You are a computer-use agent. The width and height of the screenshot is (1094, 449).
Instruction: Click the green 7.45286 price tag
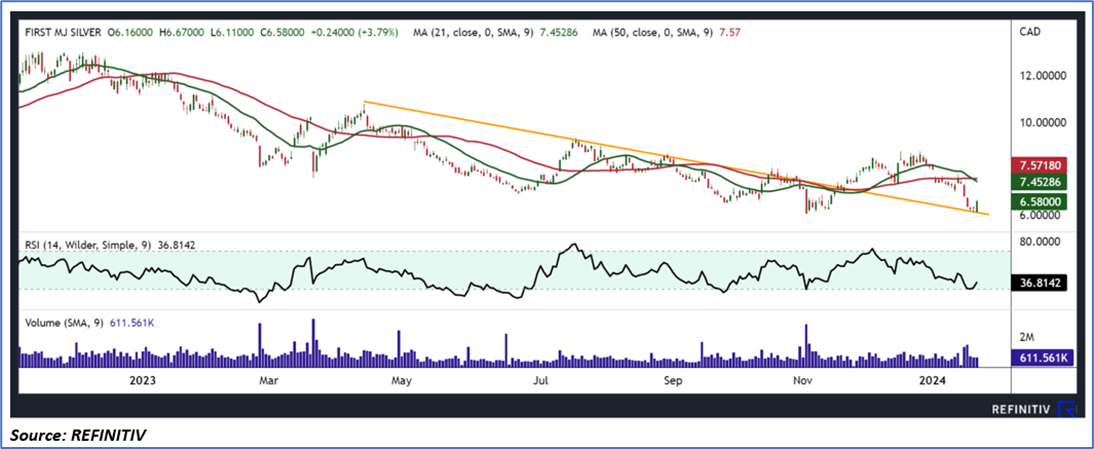[1040, 183]
